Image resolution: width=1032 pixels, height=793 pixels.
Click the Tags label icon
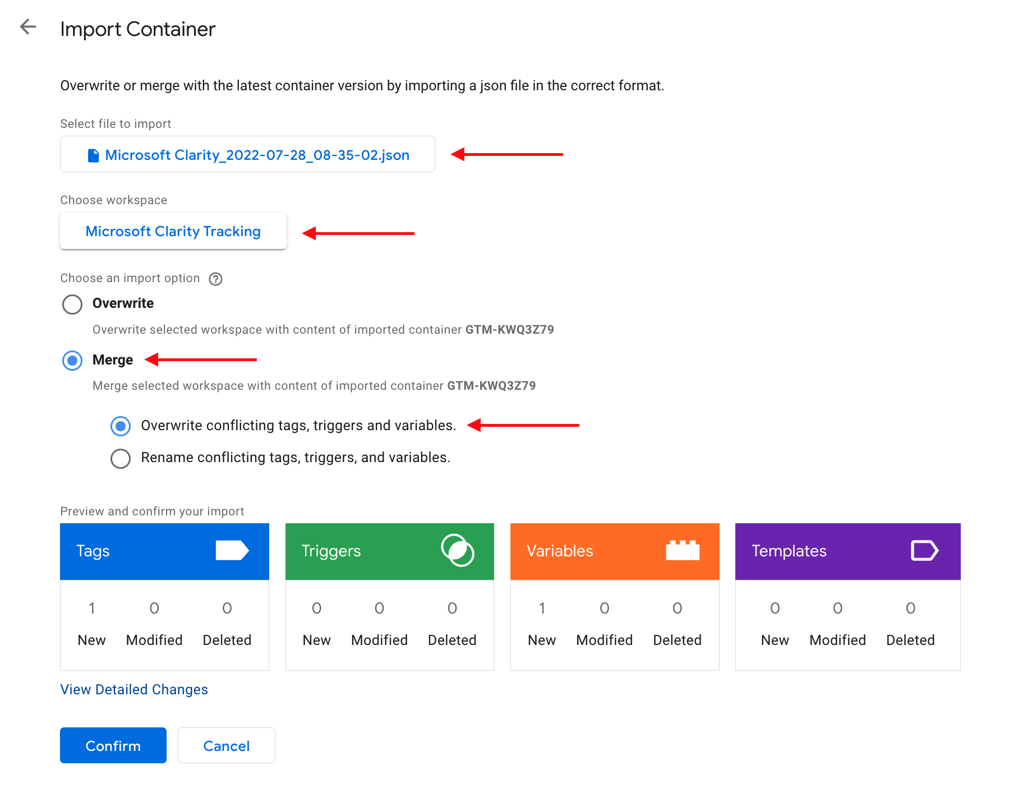[232, 550]
